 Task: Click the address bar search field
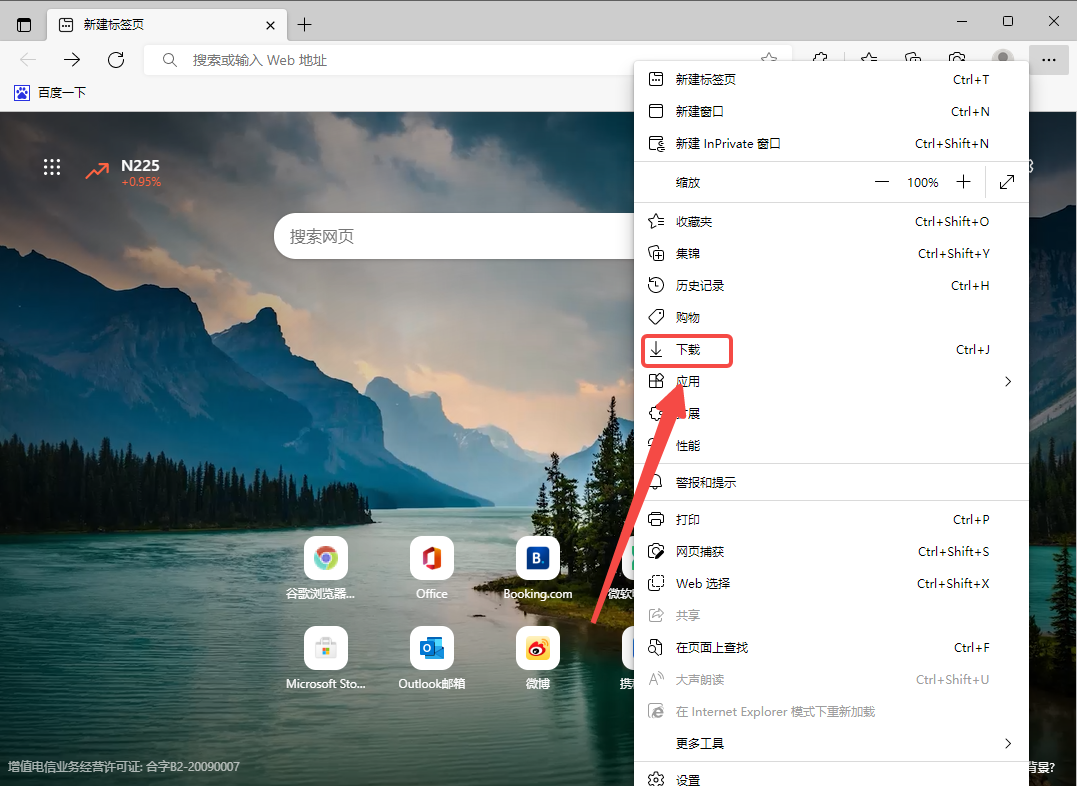tap(467, 60)
